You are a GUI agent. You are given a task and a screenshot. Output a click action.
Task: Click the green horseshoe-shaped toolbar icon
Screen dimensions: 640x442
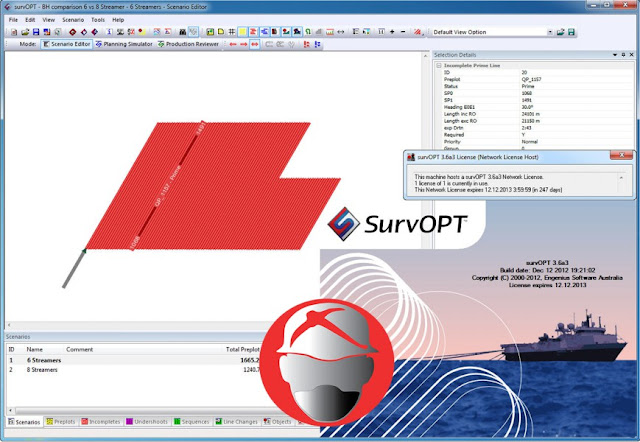308,32
